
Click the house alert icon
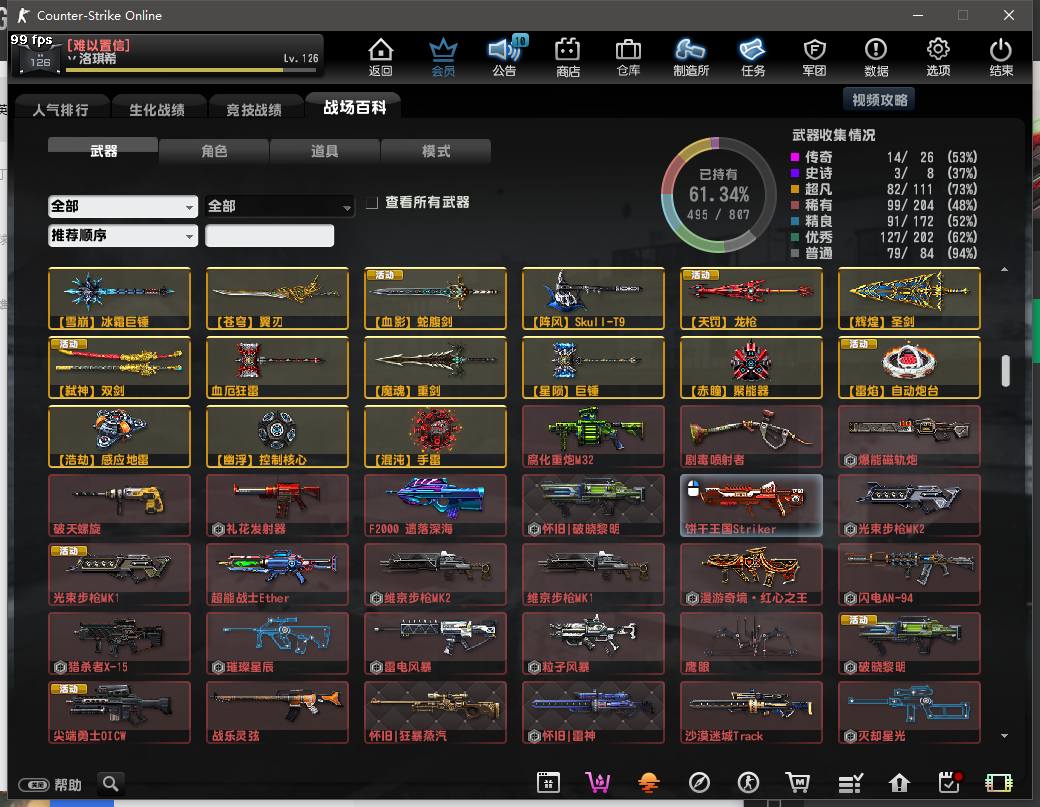point(899,782)
